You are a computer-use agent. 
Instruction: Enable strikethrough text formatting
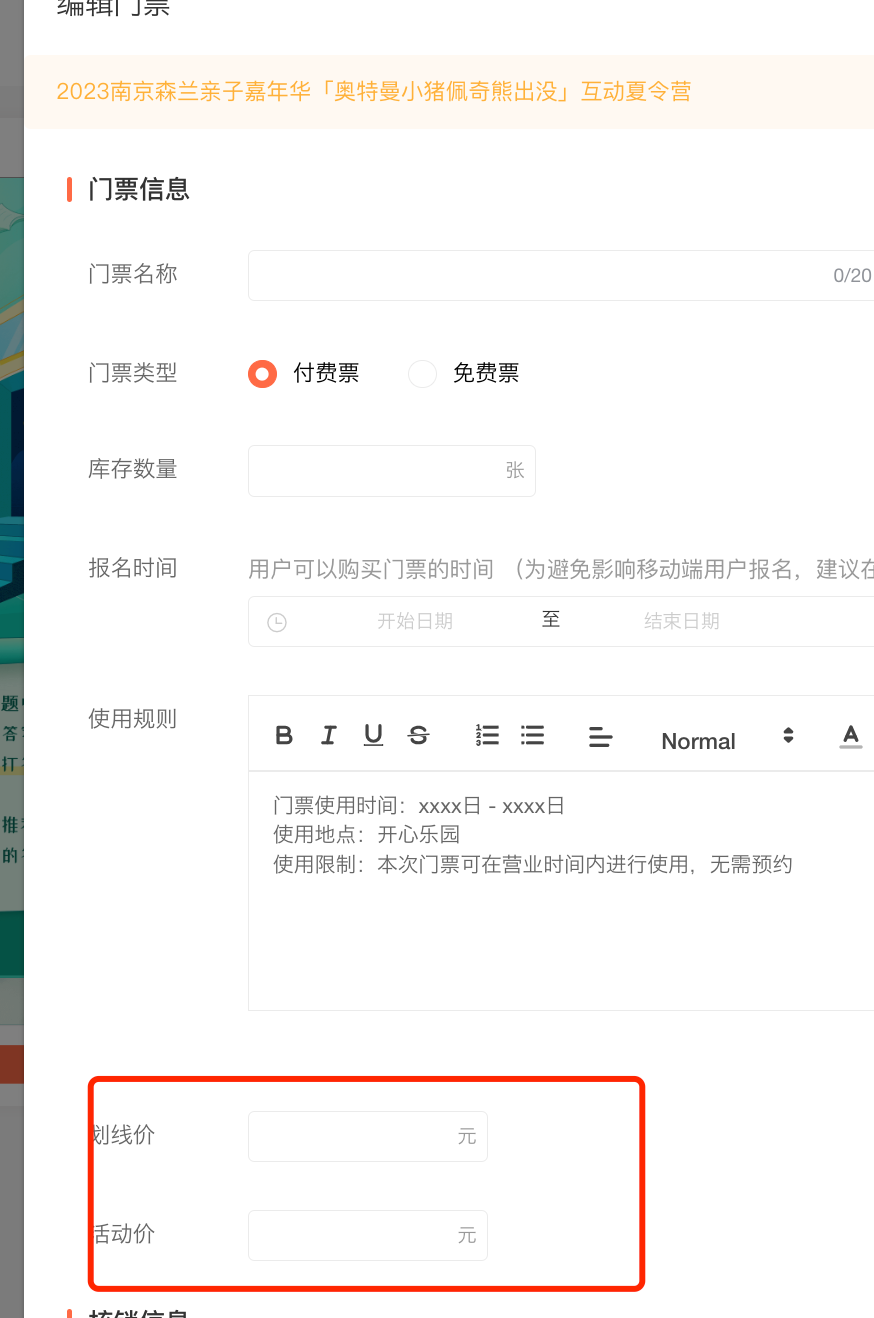[x=419, y=736]
